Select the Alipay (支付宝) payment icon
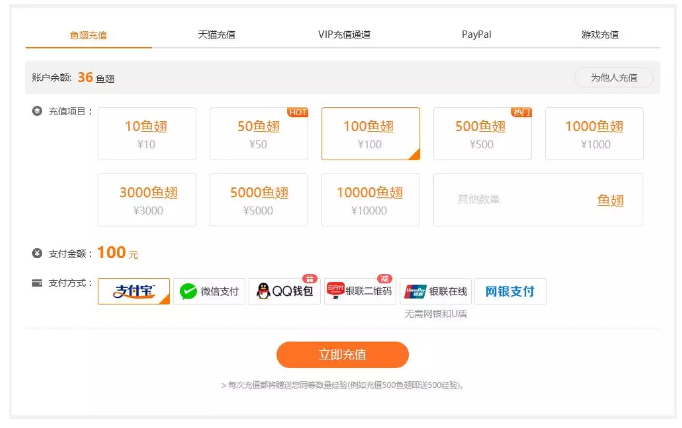 pos(134,291)
